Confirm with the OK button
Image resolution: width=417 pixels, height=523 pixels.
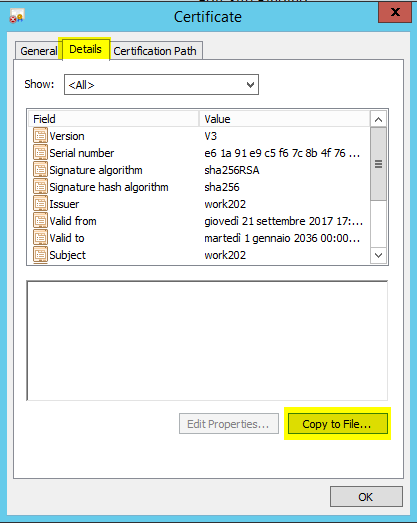pyautogui.click(x=366, y=497)
